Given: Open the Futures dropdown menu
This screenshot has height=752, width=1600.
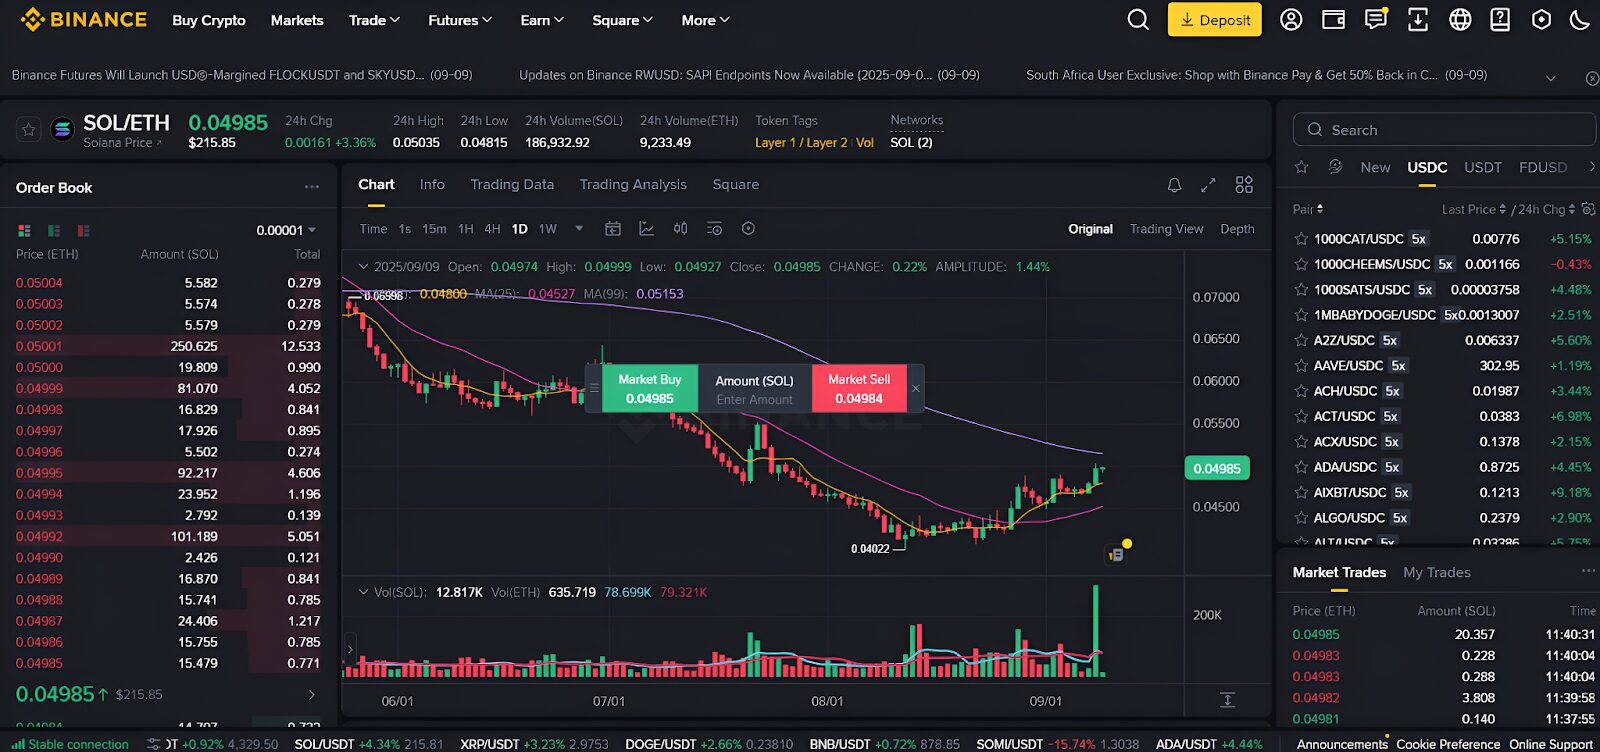Looking at the screenshot, I should 460,20.
